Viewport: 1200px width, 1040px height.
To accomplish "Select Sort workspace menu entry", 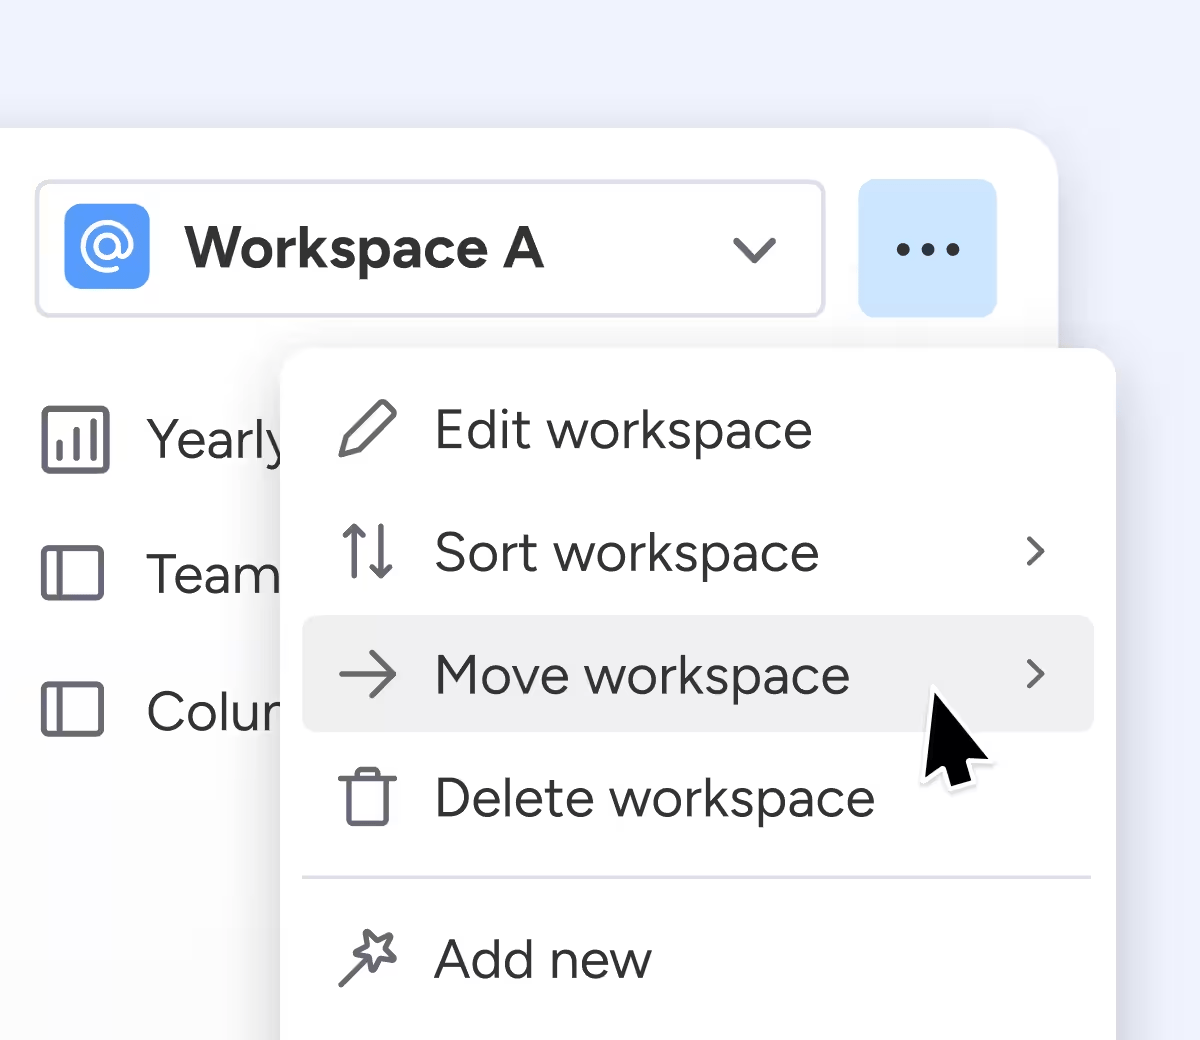I will click(698, 552).
